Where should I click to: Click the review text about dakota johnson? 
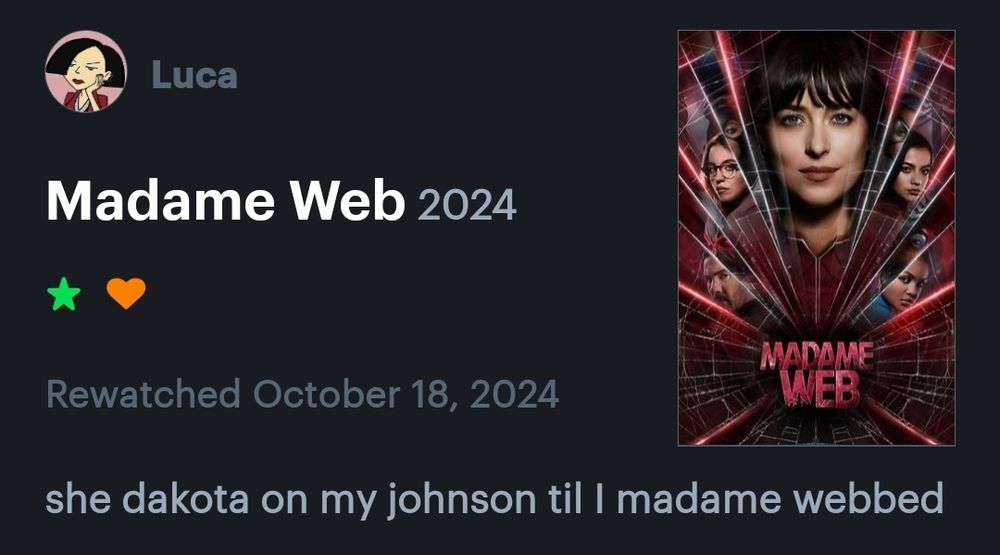click(x=494, y=498)
